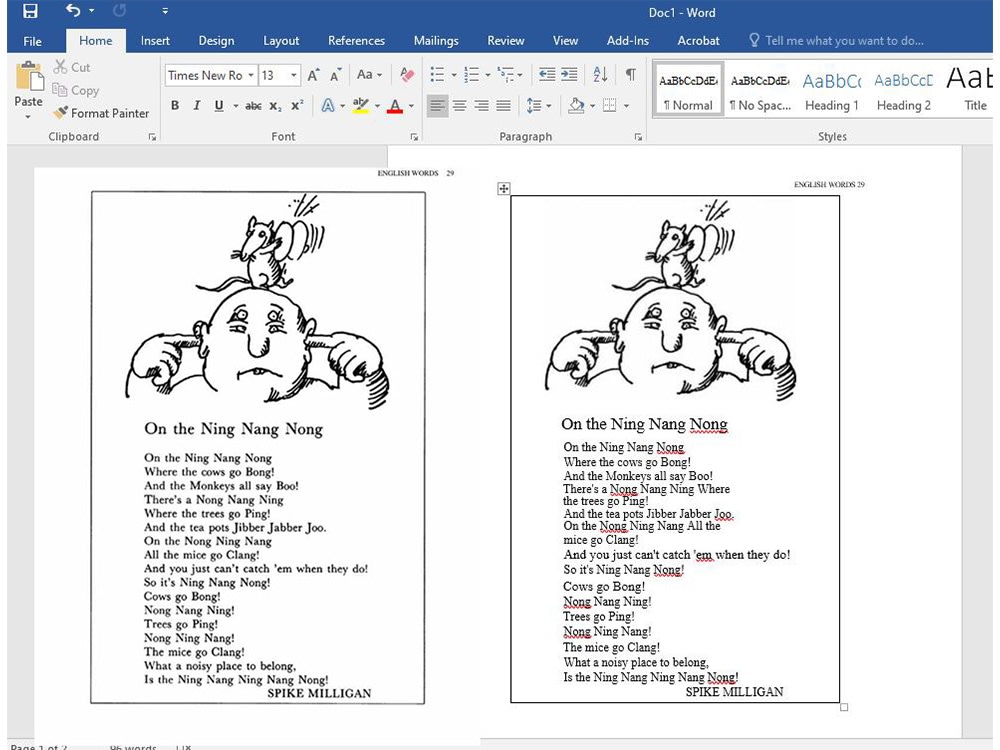
Task: Open Text Effects and Typography
Action: click(x=328, y=105)
